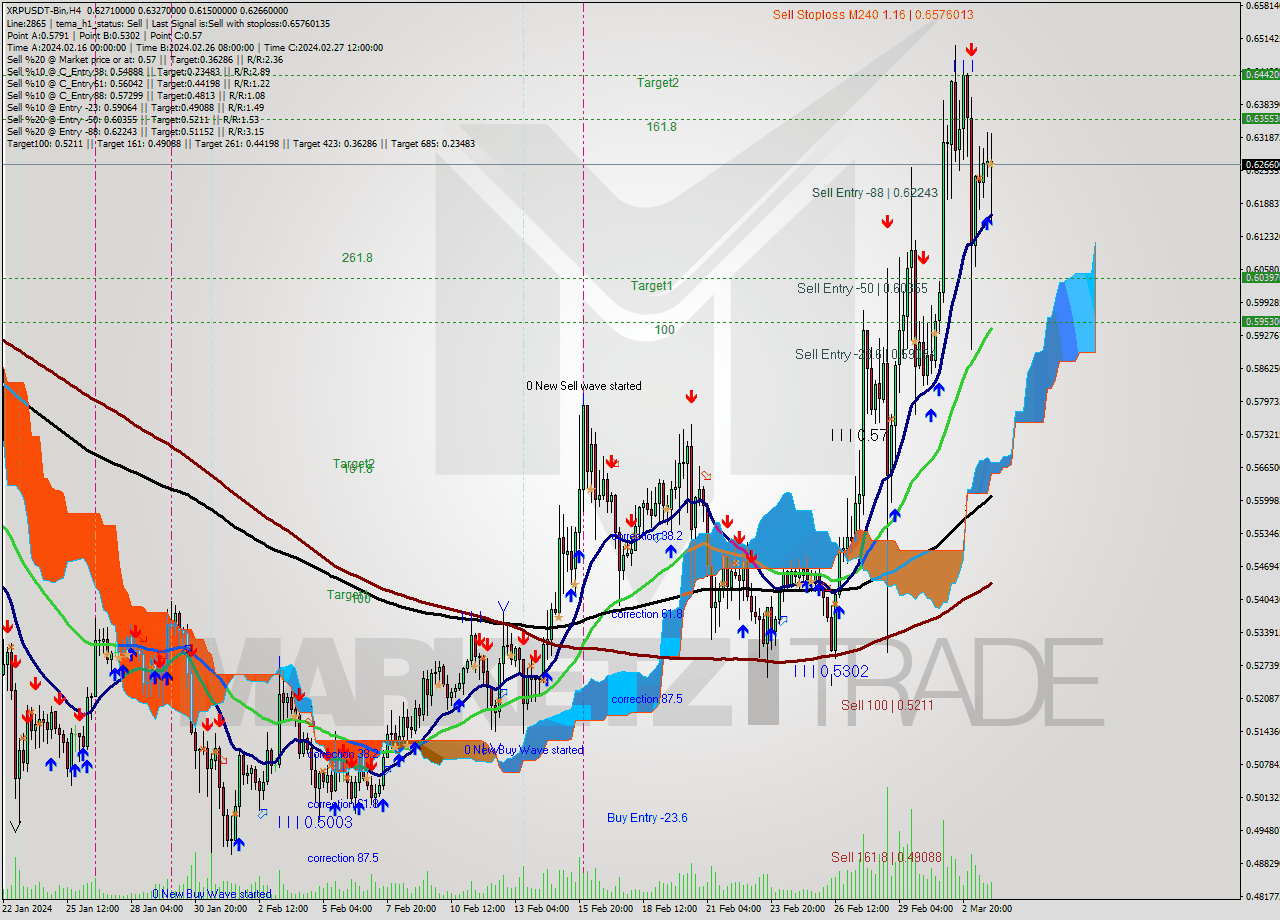Click the '21 Feb 04:00' time axis label
Screen dimensions: 1280x920
click(x=733, y=909)
